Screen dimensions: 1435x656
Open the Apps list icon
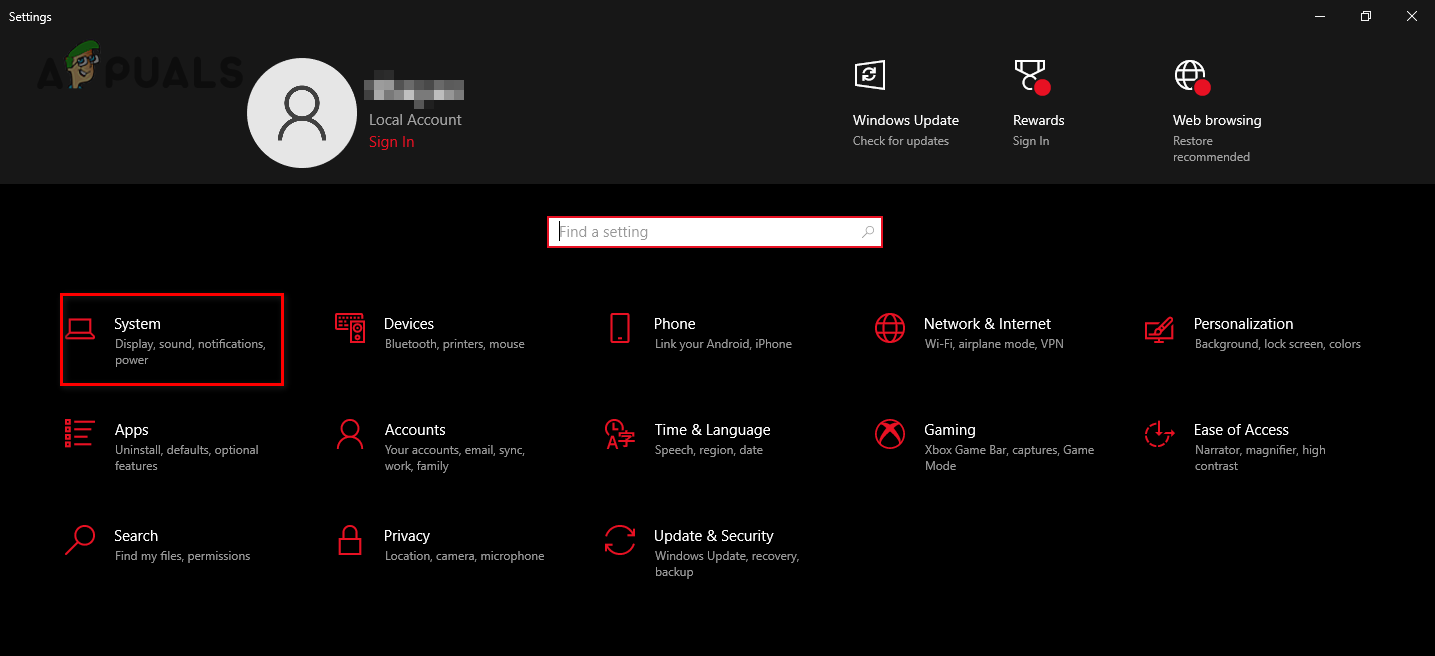click(79, 433)
